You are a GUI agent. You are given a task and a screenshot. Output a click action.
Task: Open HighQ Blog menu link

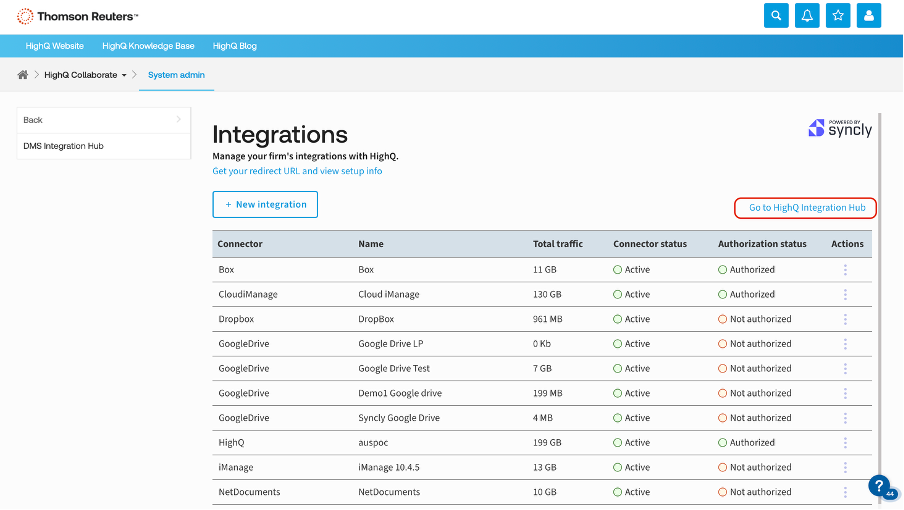(235, 46)
